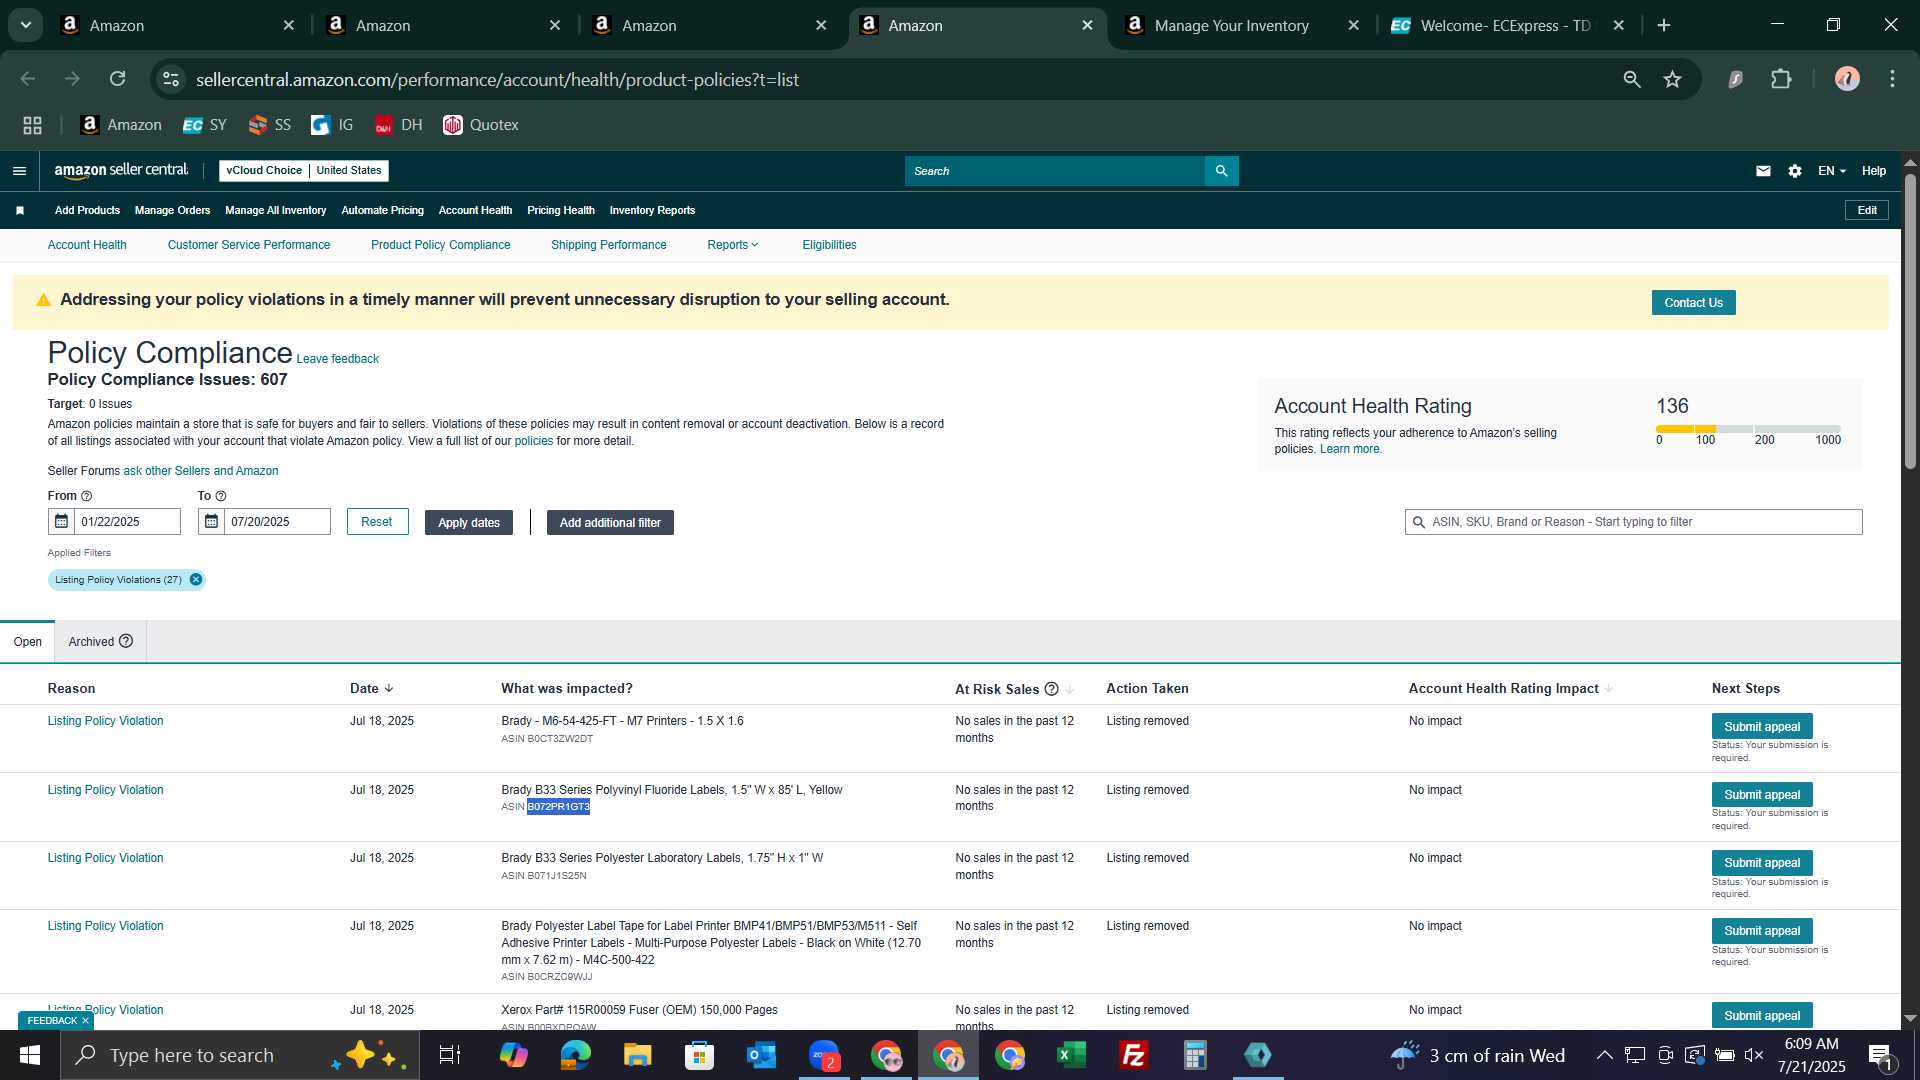1920x1080 pixels.
Task: Open the Seller Central hamburger menu
Action: pos(19,171)
